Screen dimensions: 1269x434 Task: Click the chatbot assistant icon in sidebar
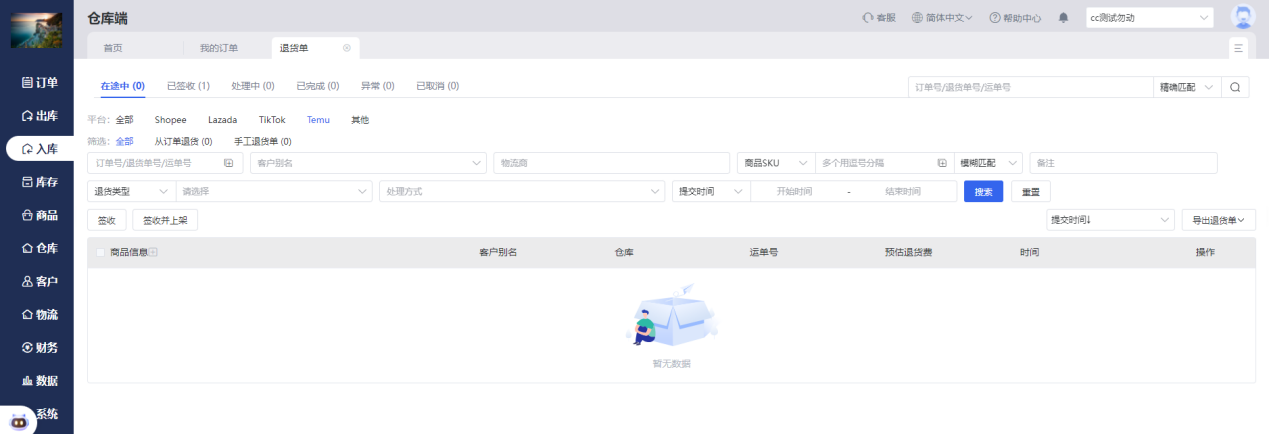point(18,419)
